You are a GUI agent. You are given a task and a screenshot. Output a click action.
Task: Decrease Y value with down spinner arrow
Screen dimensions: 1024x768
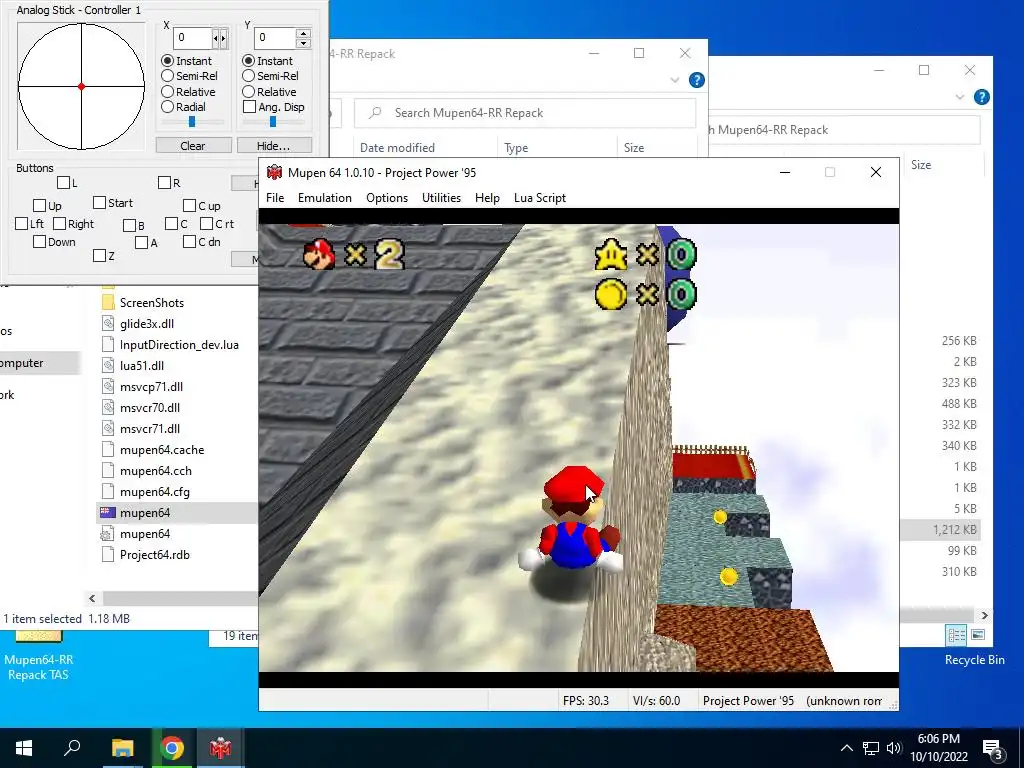coord(303,43)
